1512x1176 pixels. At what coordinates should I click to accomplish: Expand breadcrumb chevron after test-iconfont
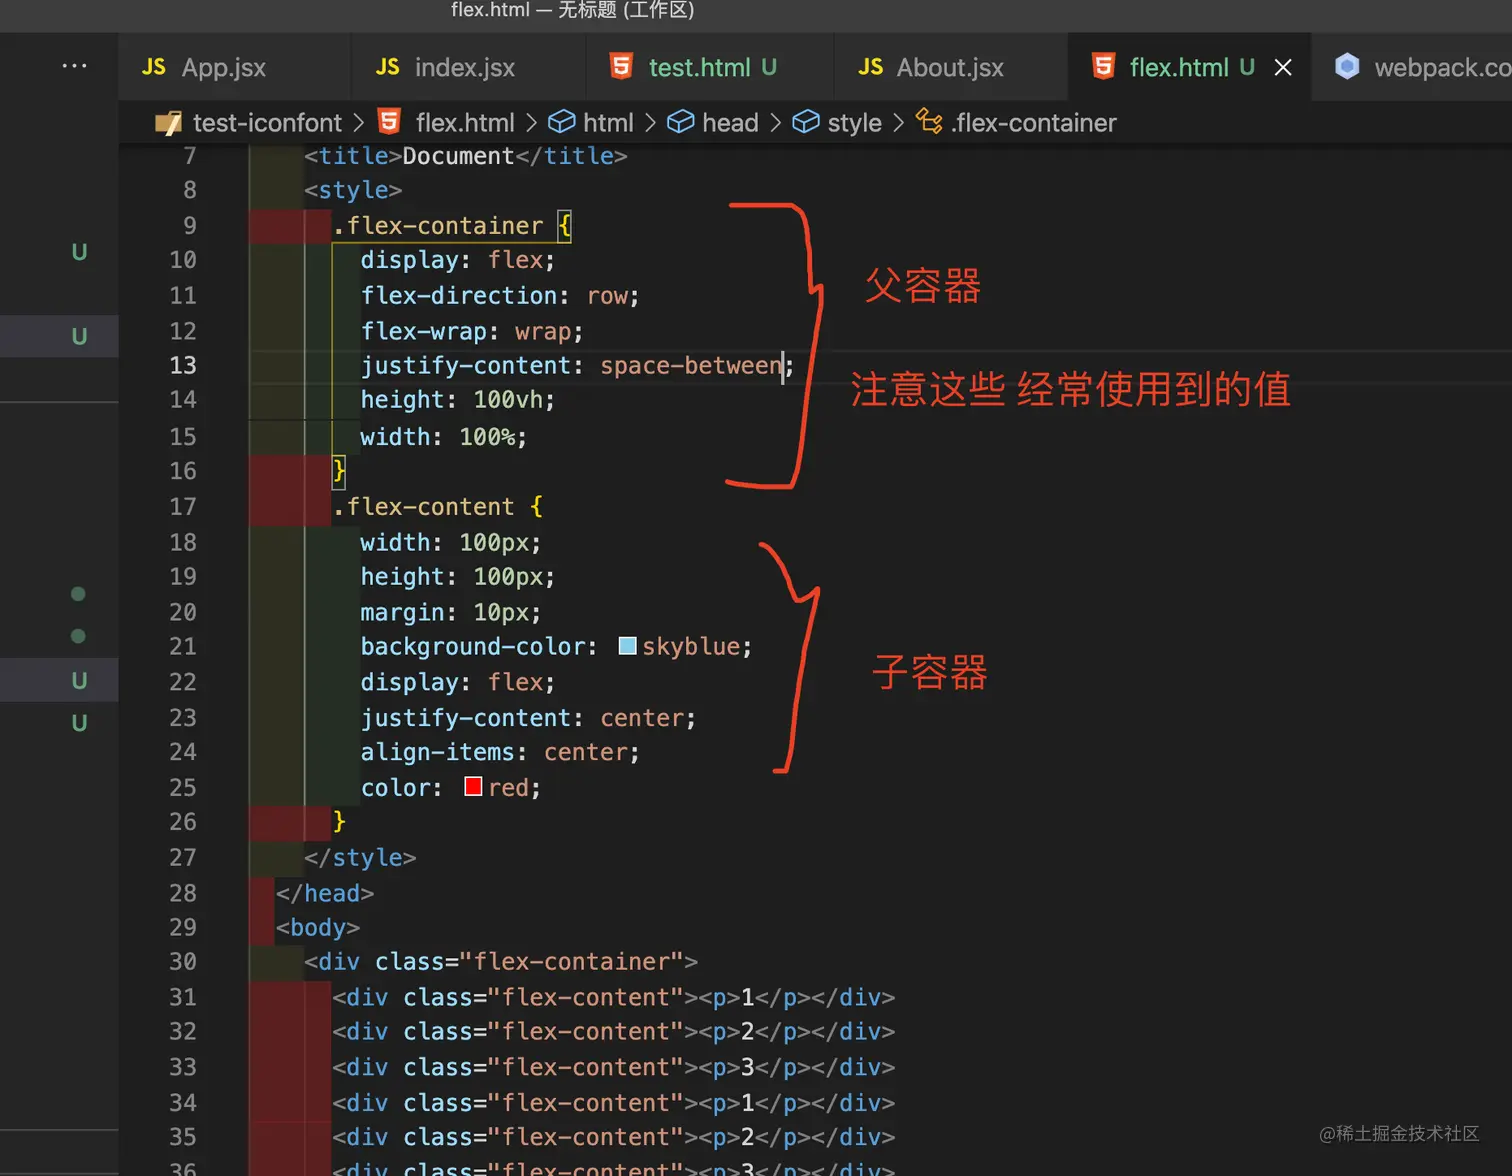click(359, 123)
